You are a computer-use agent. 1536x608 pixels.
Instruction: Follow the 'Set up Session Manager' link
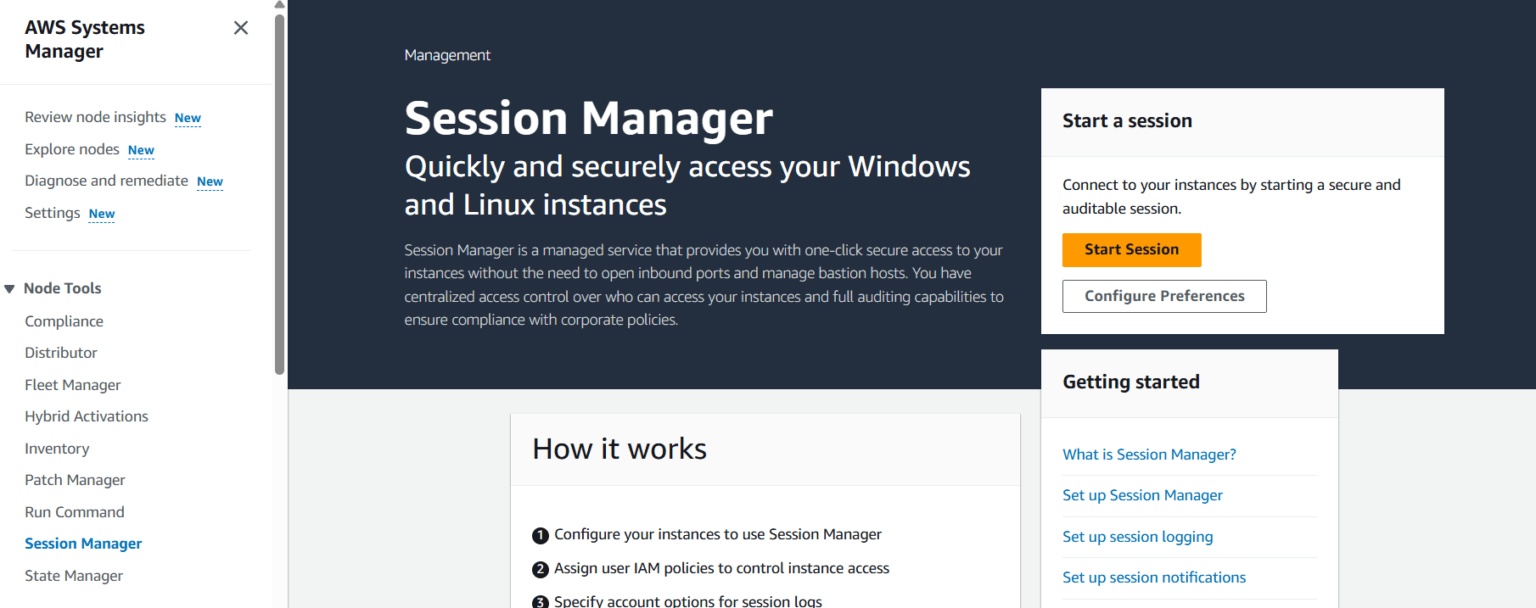(1142, 495)
